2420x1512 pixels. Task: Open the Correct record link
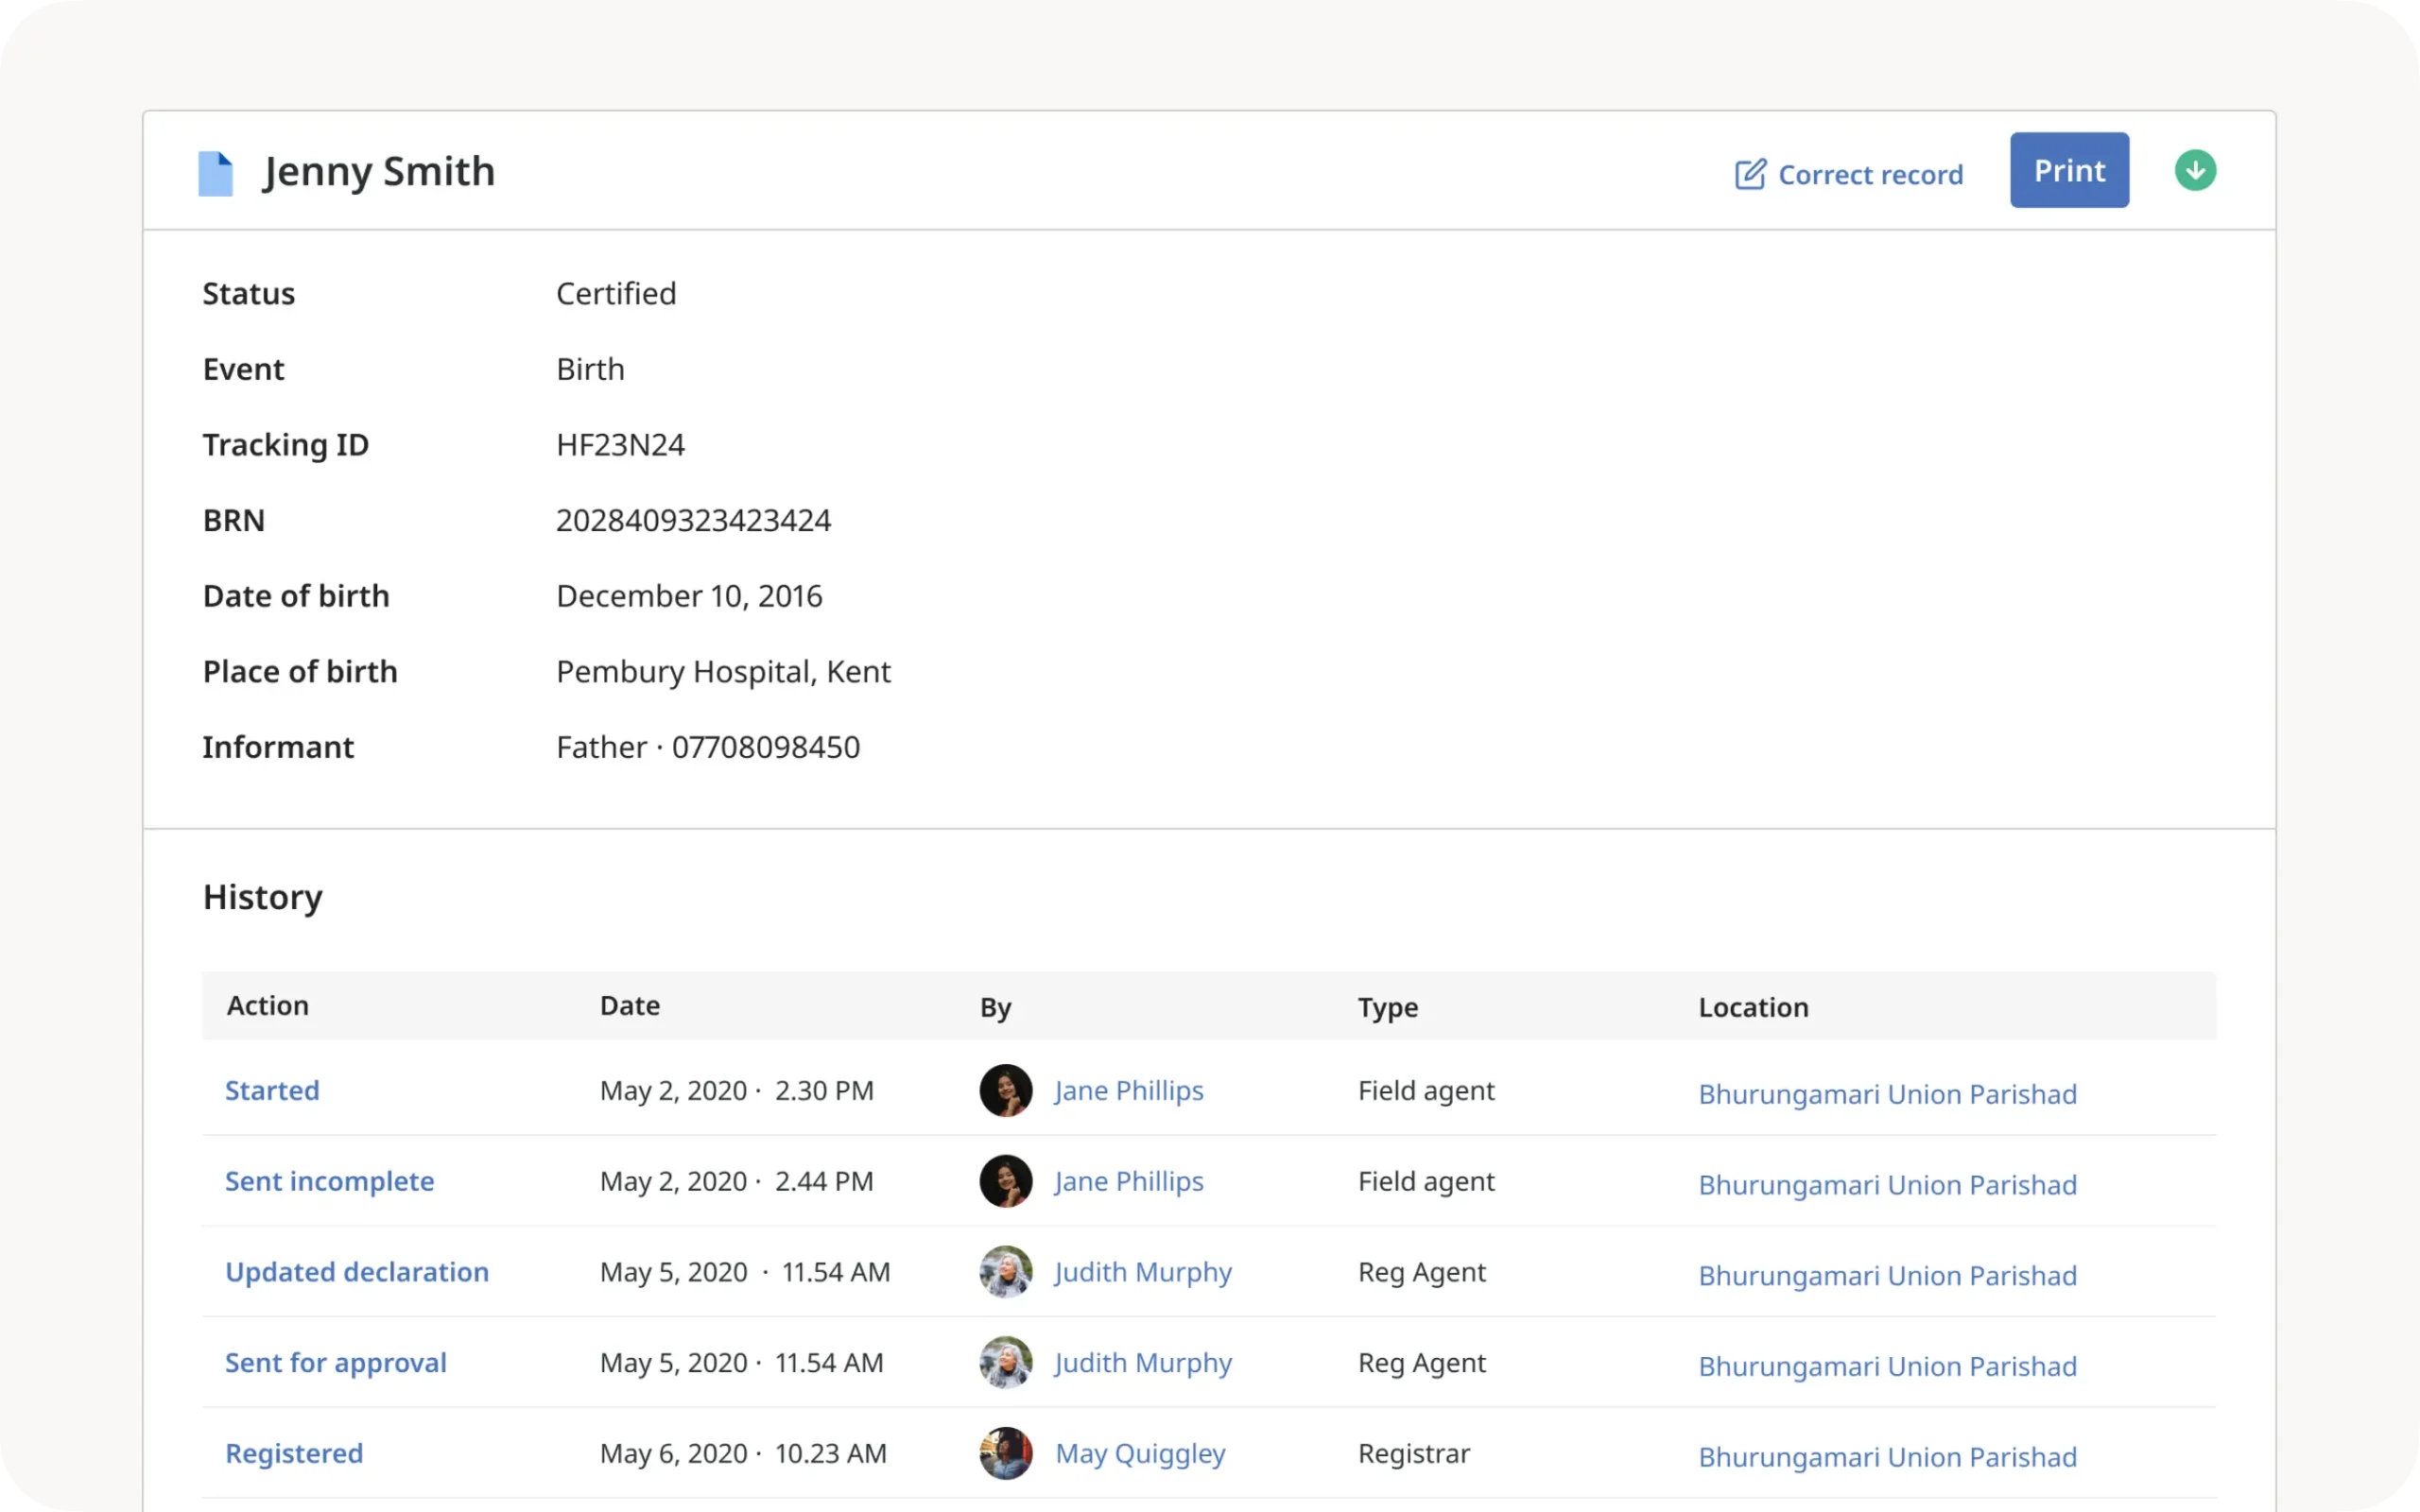coord(1870,175)
